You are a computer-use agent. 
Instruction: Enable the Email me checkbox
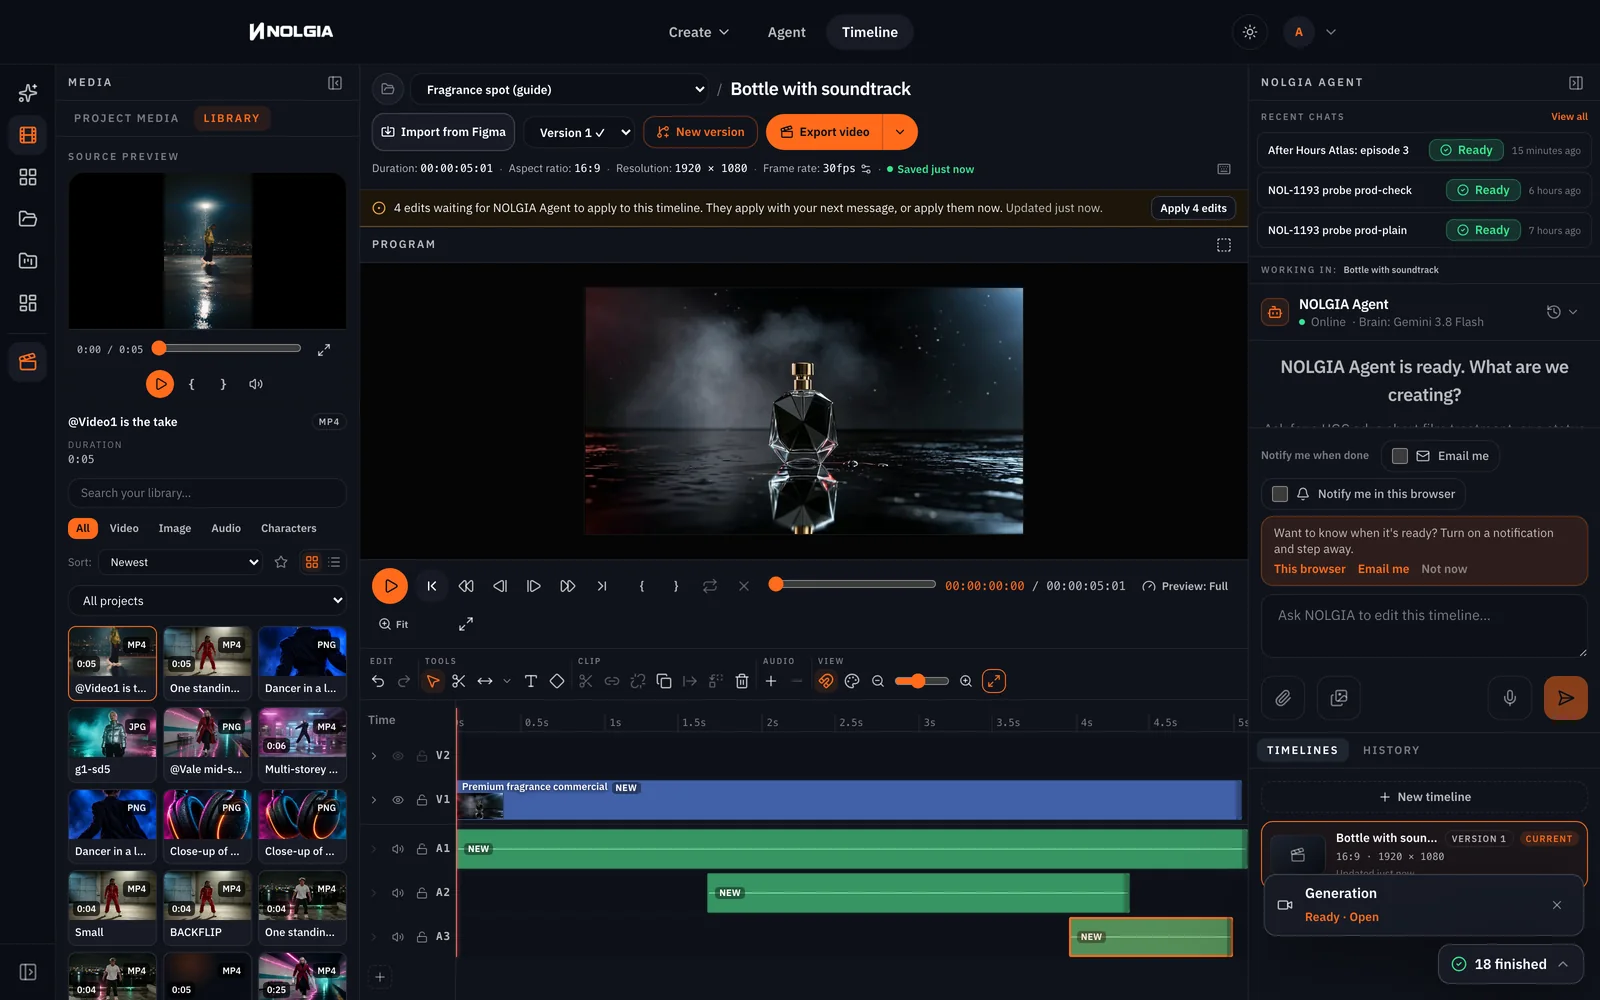tap(1400, 456)
